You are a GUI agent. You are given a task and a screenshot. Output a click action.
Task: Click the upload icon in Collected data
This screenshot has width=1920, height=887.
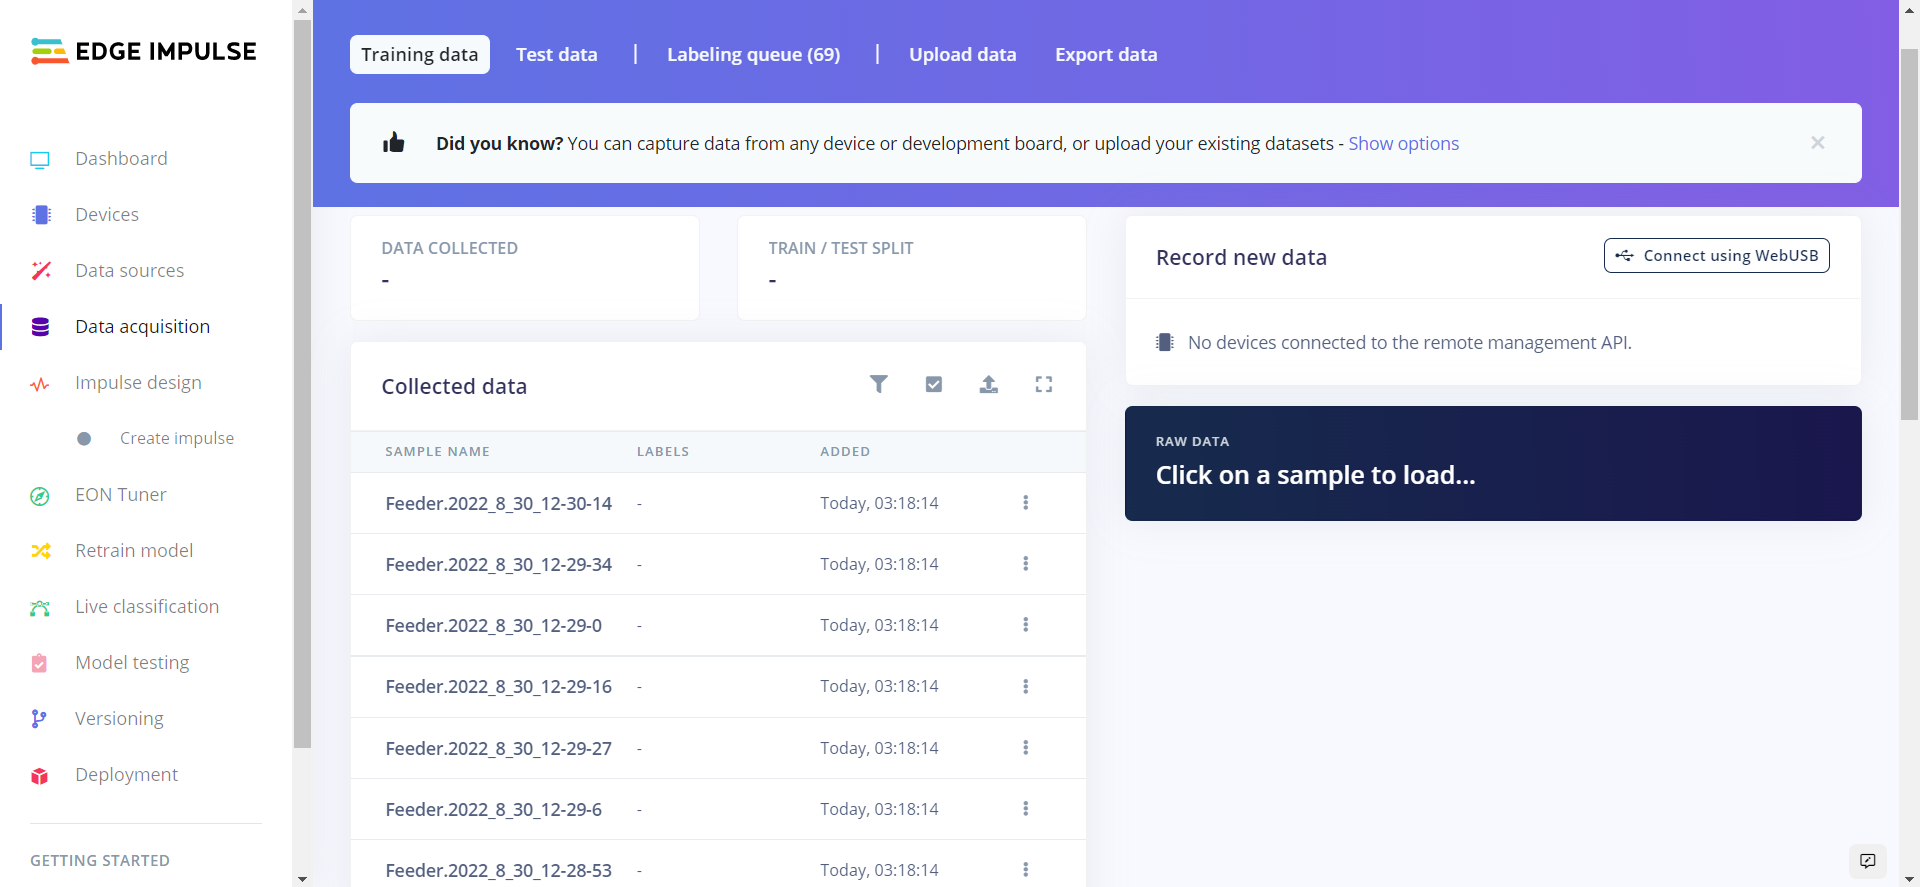[988, 384]
